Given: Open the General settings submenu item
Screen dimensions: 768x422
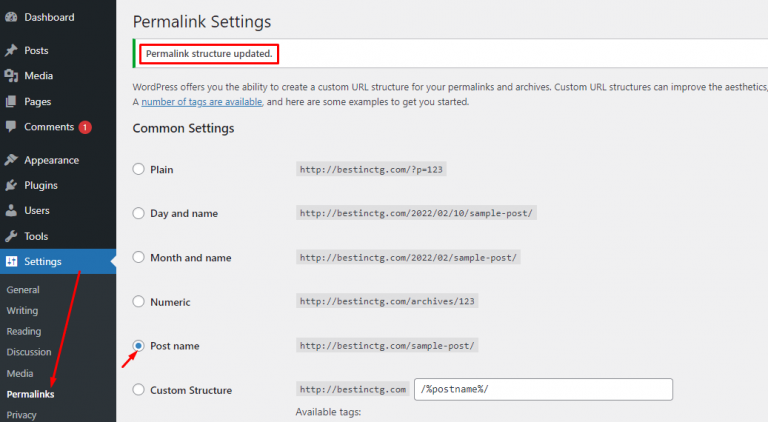Looking at the screenshot, I should pyautogui.click(x=23, y=290).
